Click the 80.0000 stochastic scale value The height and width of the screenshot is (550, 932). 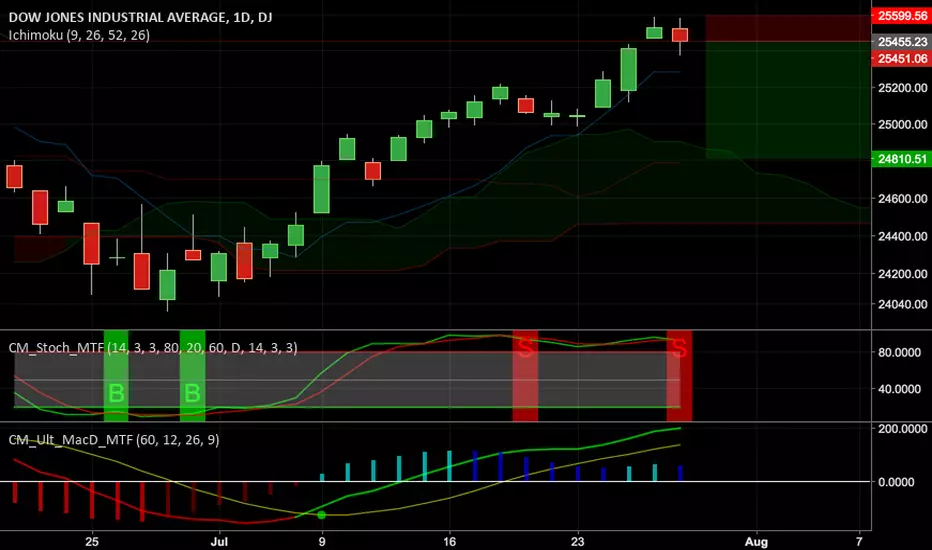(899, 353)
